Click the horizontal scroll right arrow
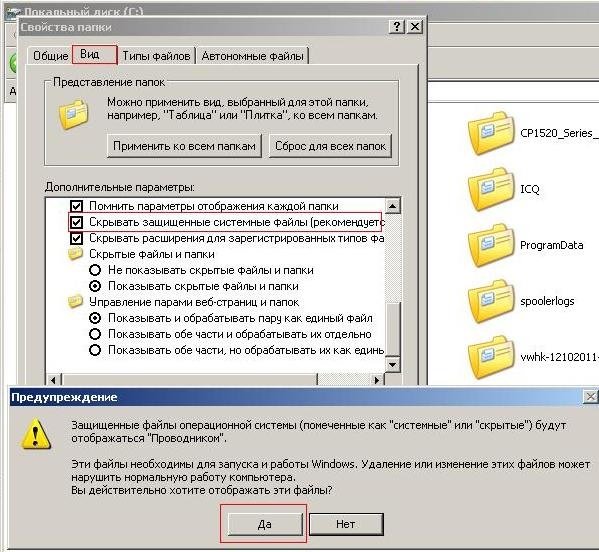This screenshot has width=599, height=552. tap(377, 380)
